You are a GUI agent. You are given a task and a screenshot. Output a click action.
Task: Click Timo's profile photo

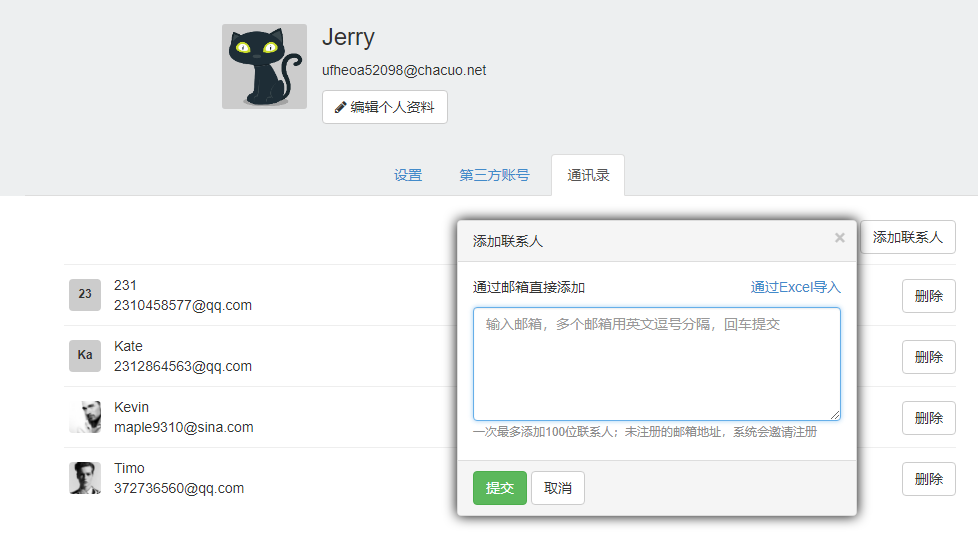(x=85, y=478)
